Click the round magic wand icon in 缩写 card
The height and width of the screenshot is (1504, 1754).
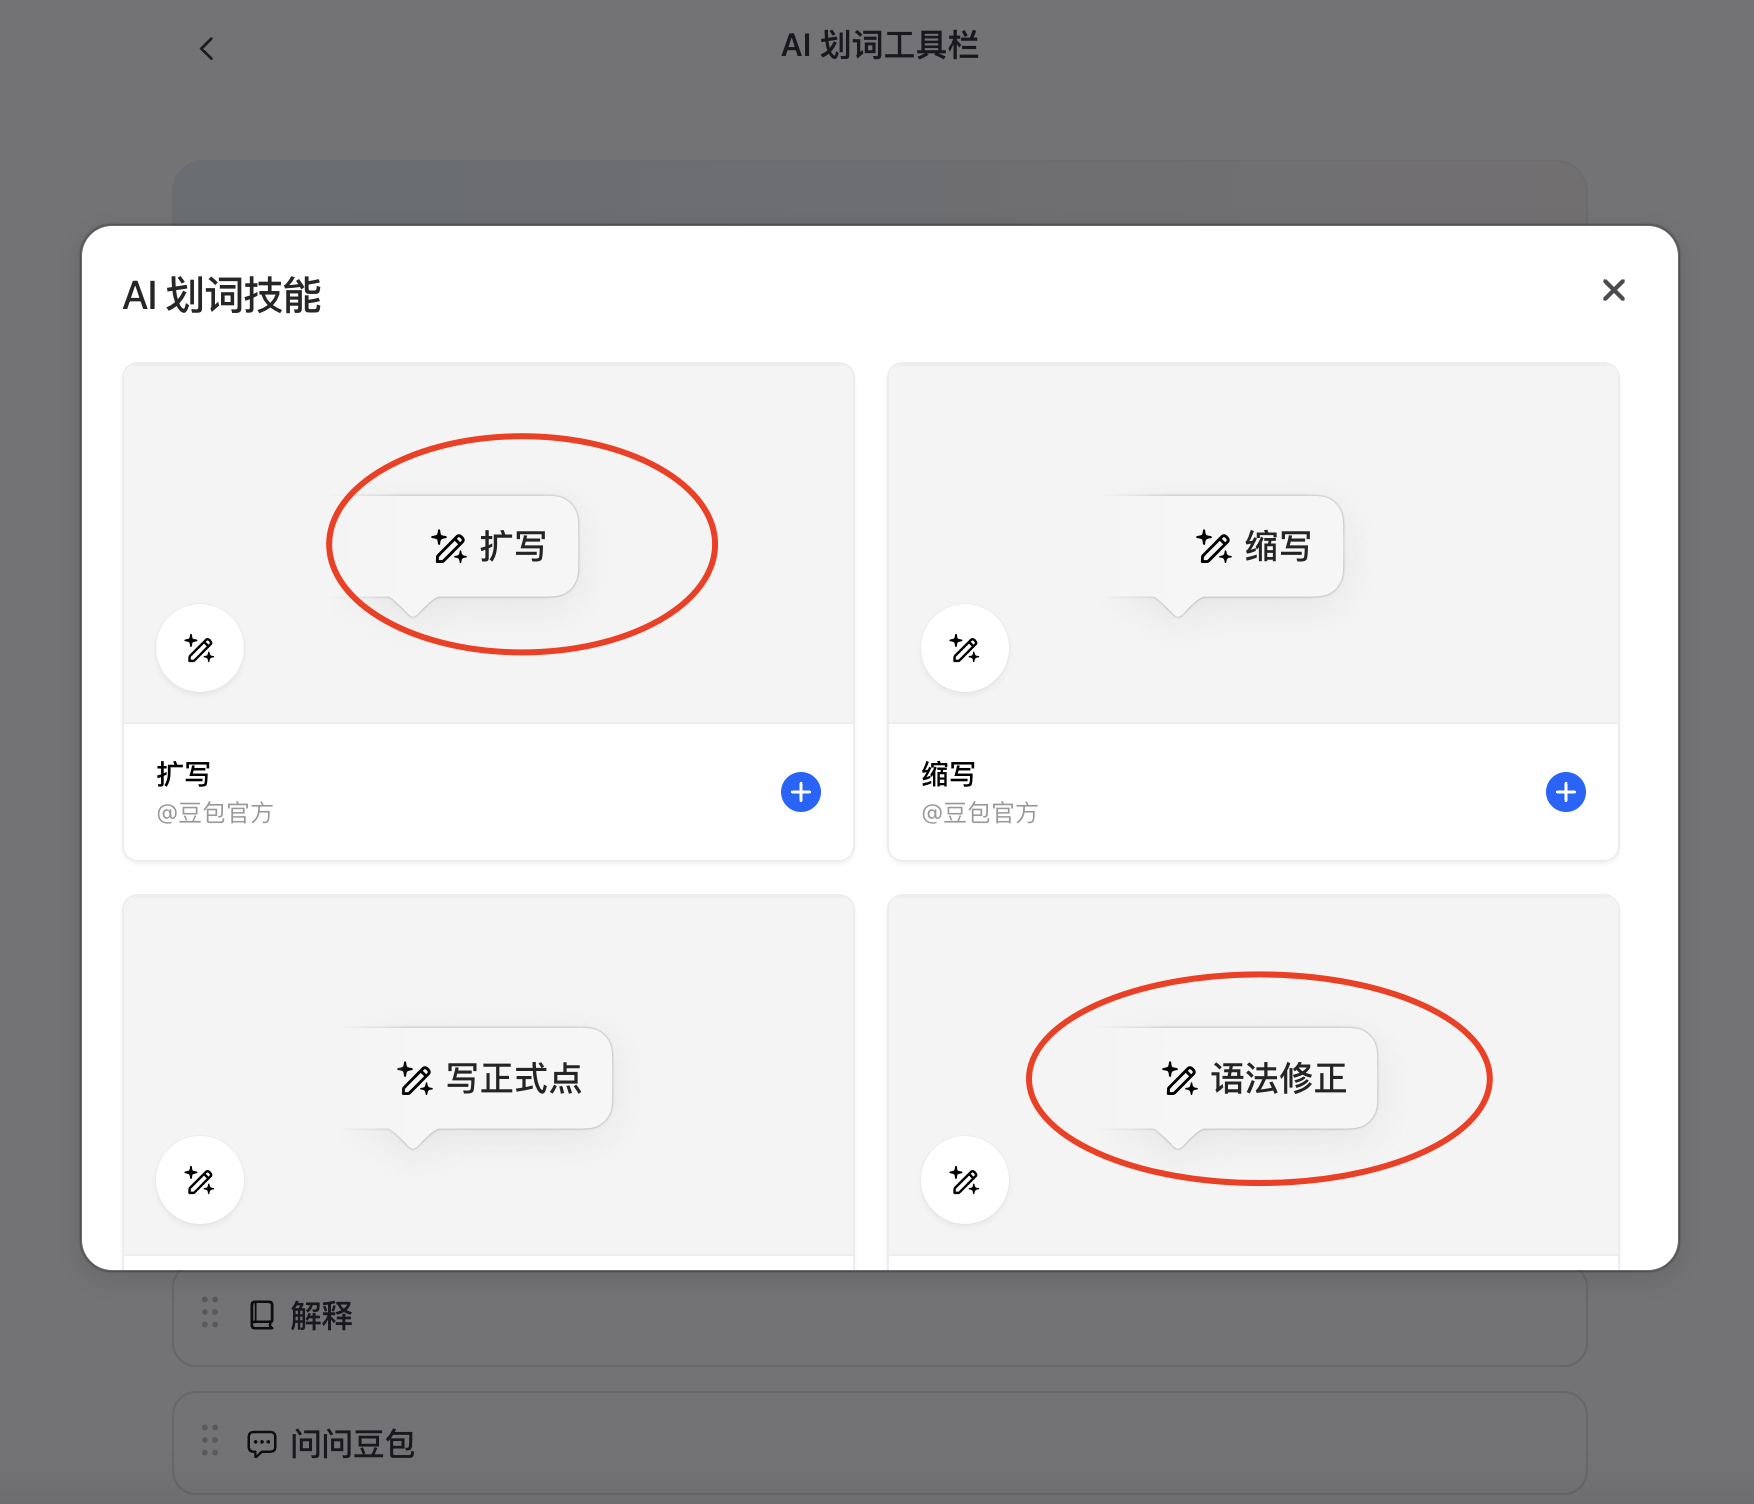click(x=965, y=649)
